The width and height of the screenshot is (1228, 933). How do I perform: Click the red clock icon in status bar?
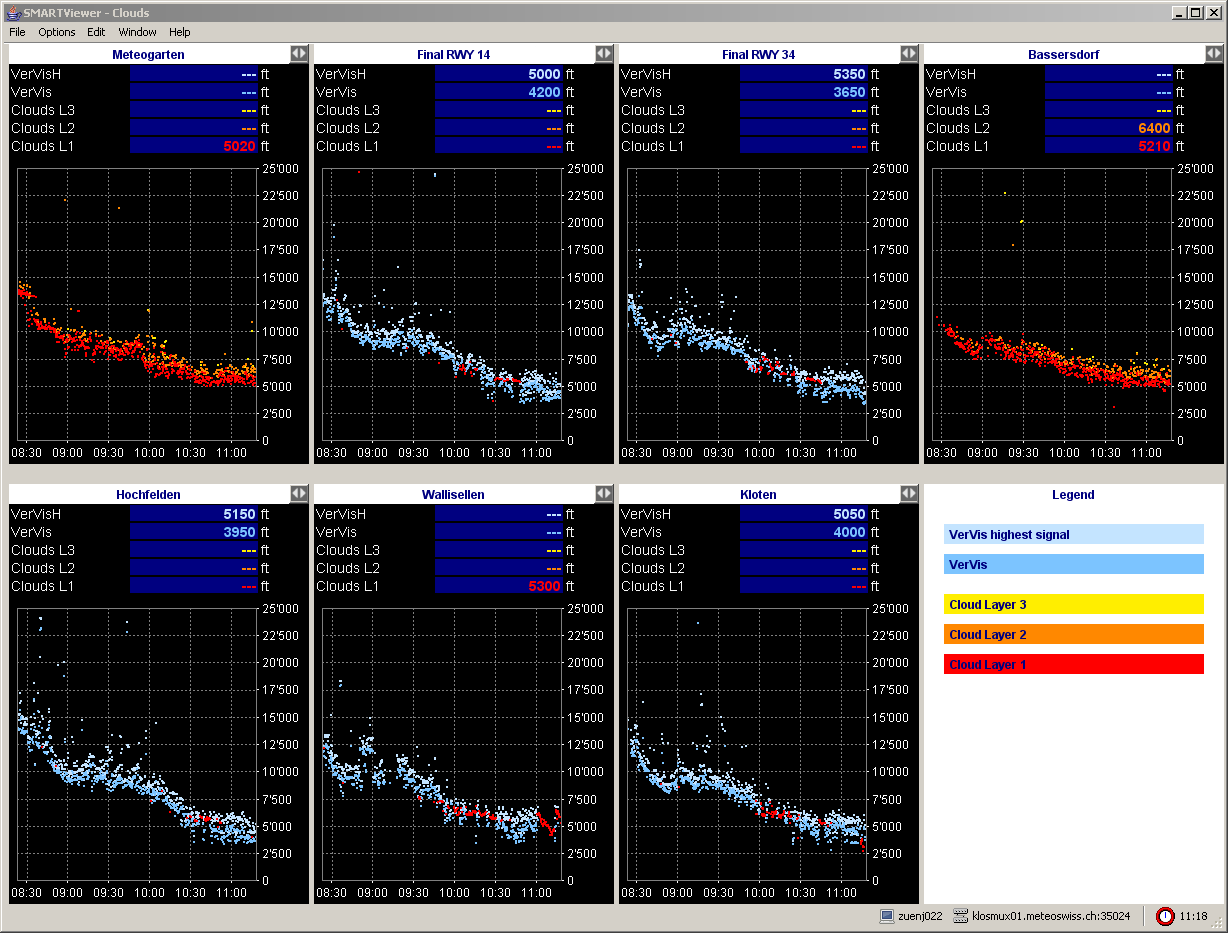click(1165, 916)
